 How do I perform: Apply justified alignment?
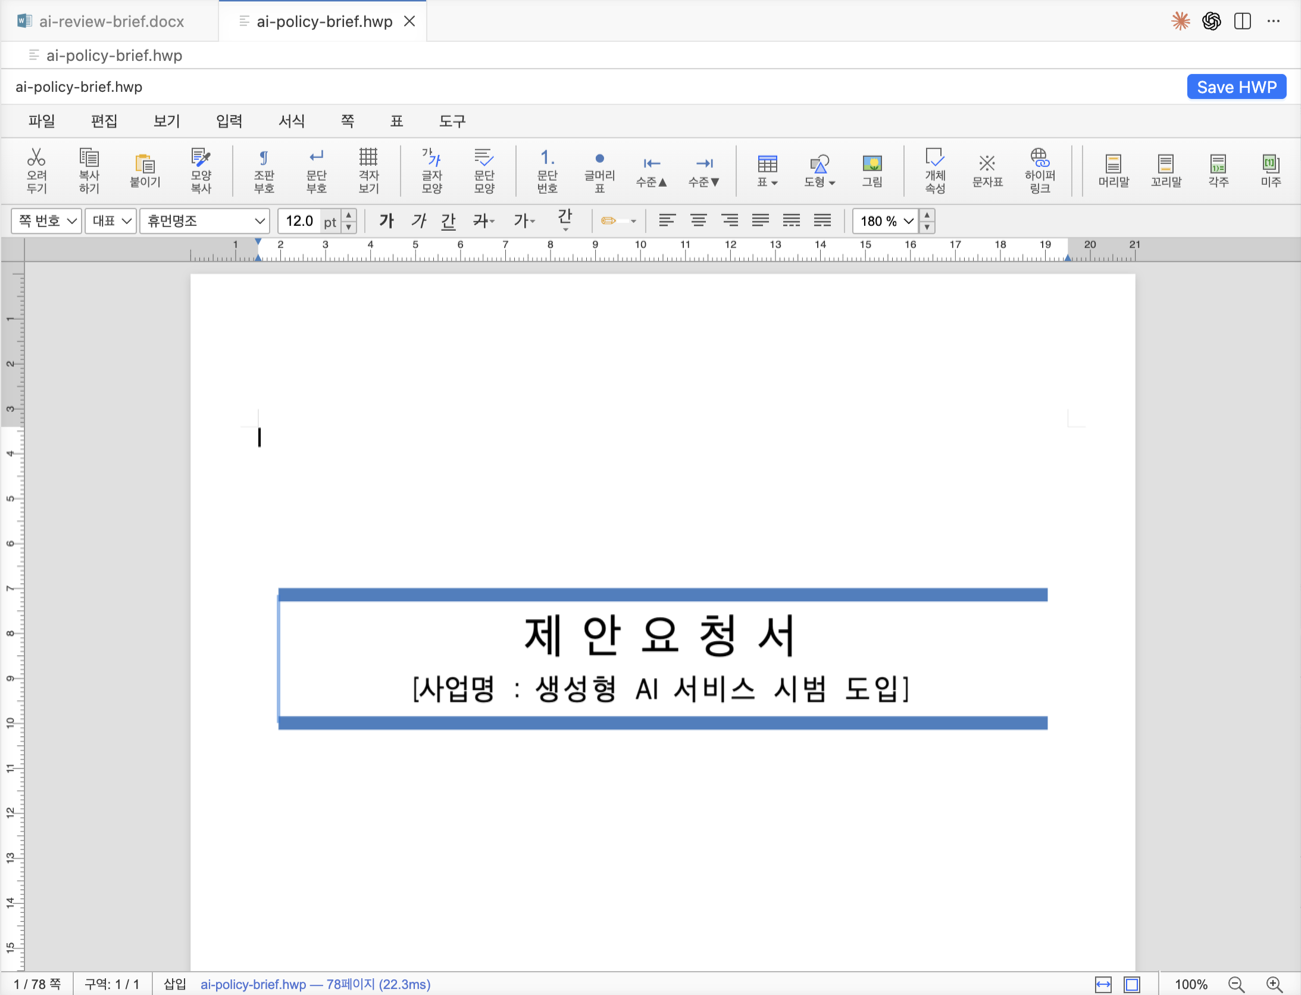coord(760,221)
